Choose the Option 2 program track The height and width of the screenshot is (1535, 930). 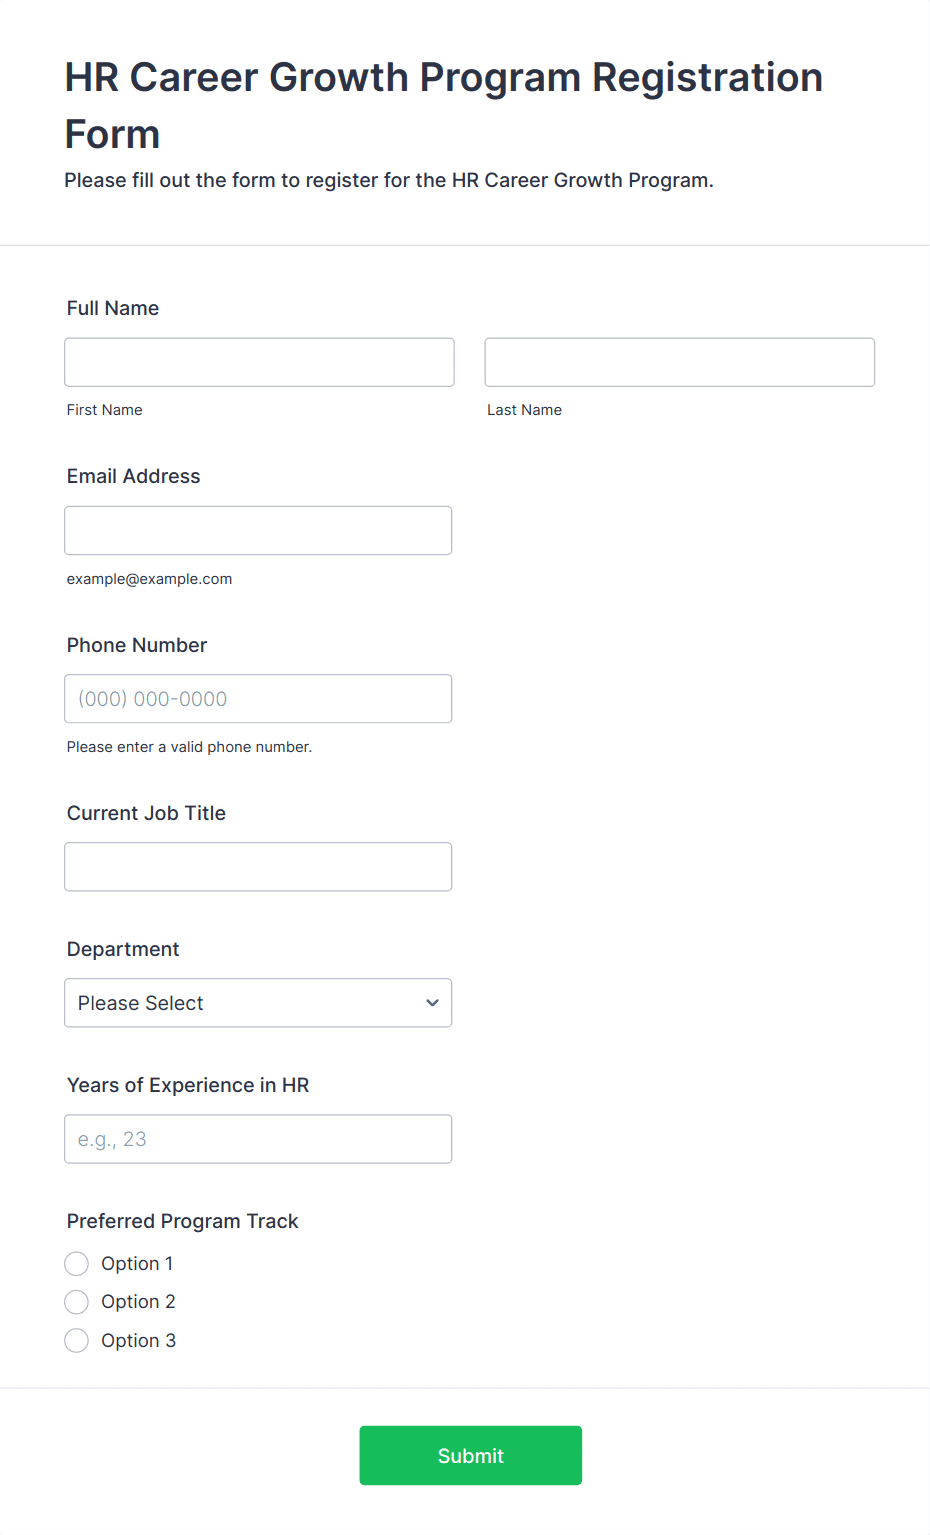(x=77, y=1302)
